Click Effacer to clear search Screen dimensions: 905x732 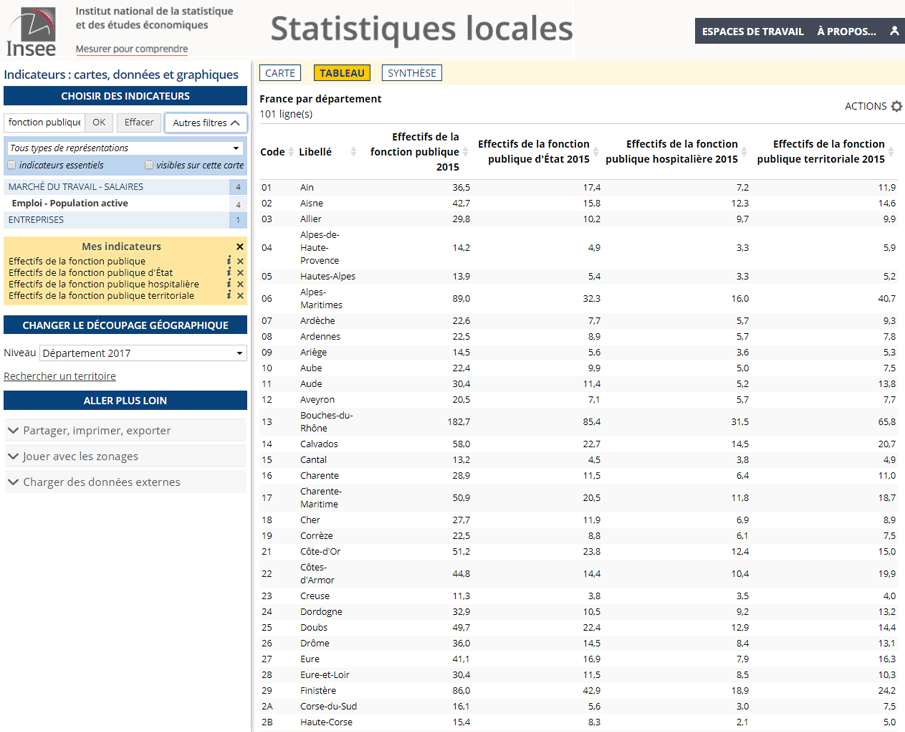click(139, 122)
